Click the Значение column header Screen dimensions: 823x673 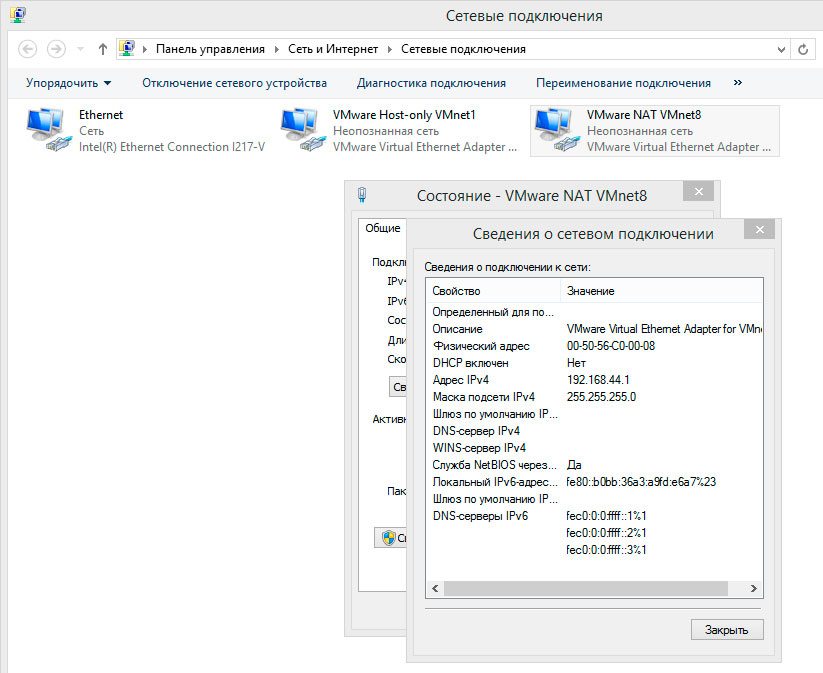662,291
